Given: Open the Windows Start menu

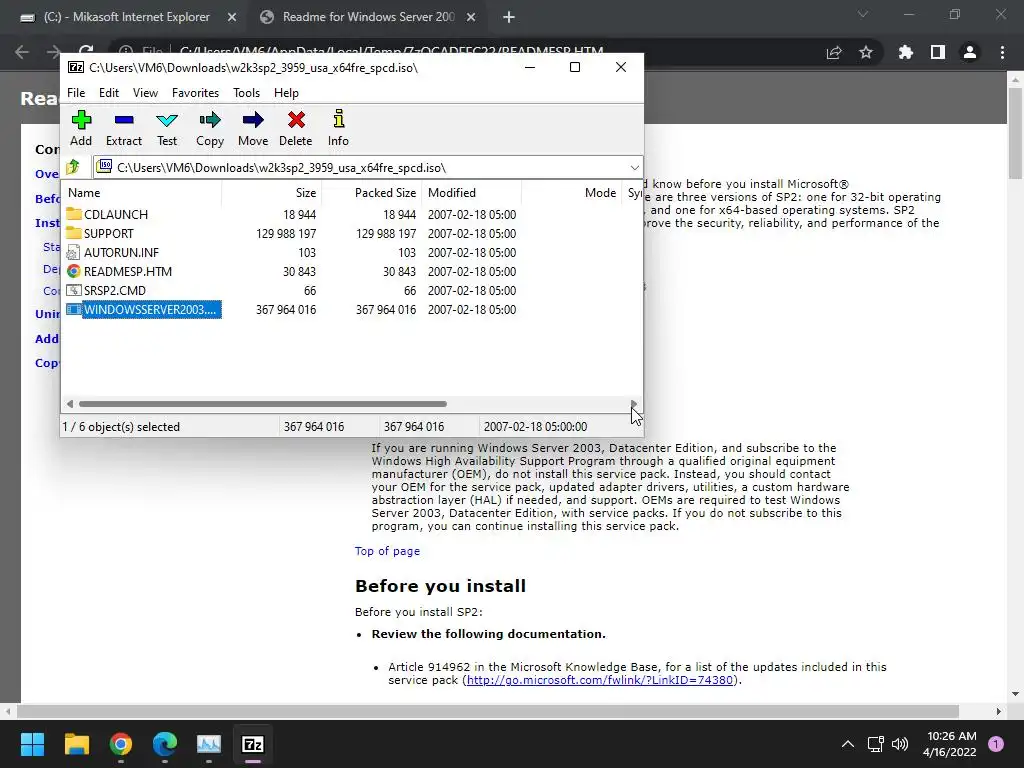Looking at the screenshot, I should pyautogui.click(x=32, y=744).
